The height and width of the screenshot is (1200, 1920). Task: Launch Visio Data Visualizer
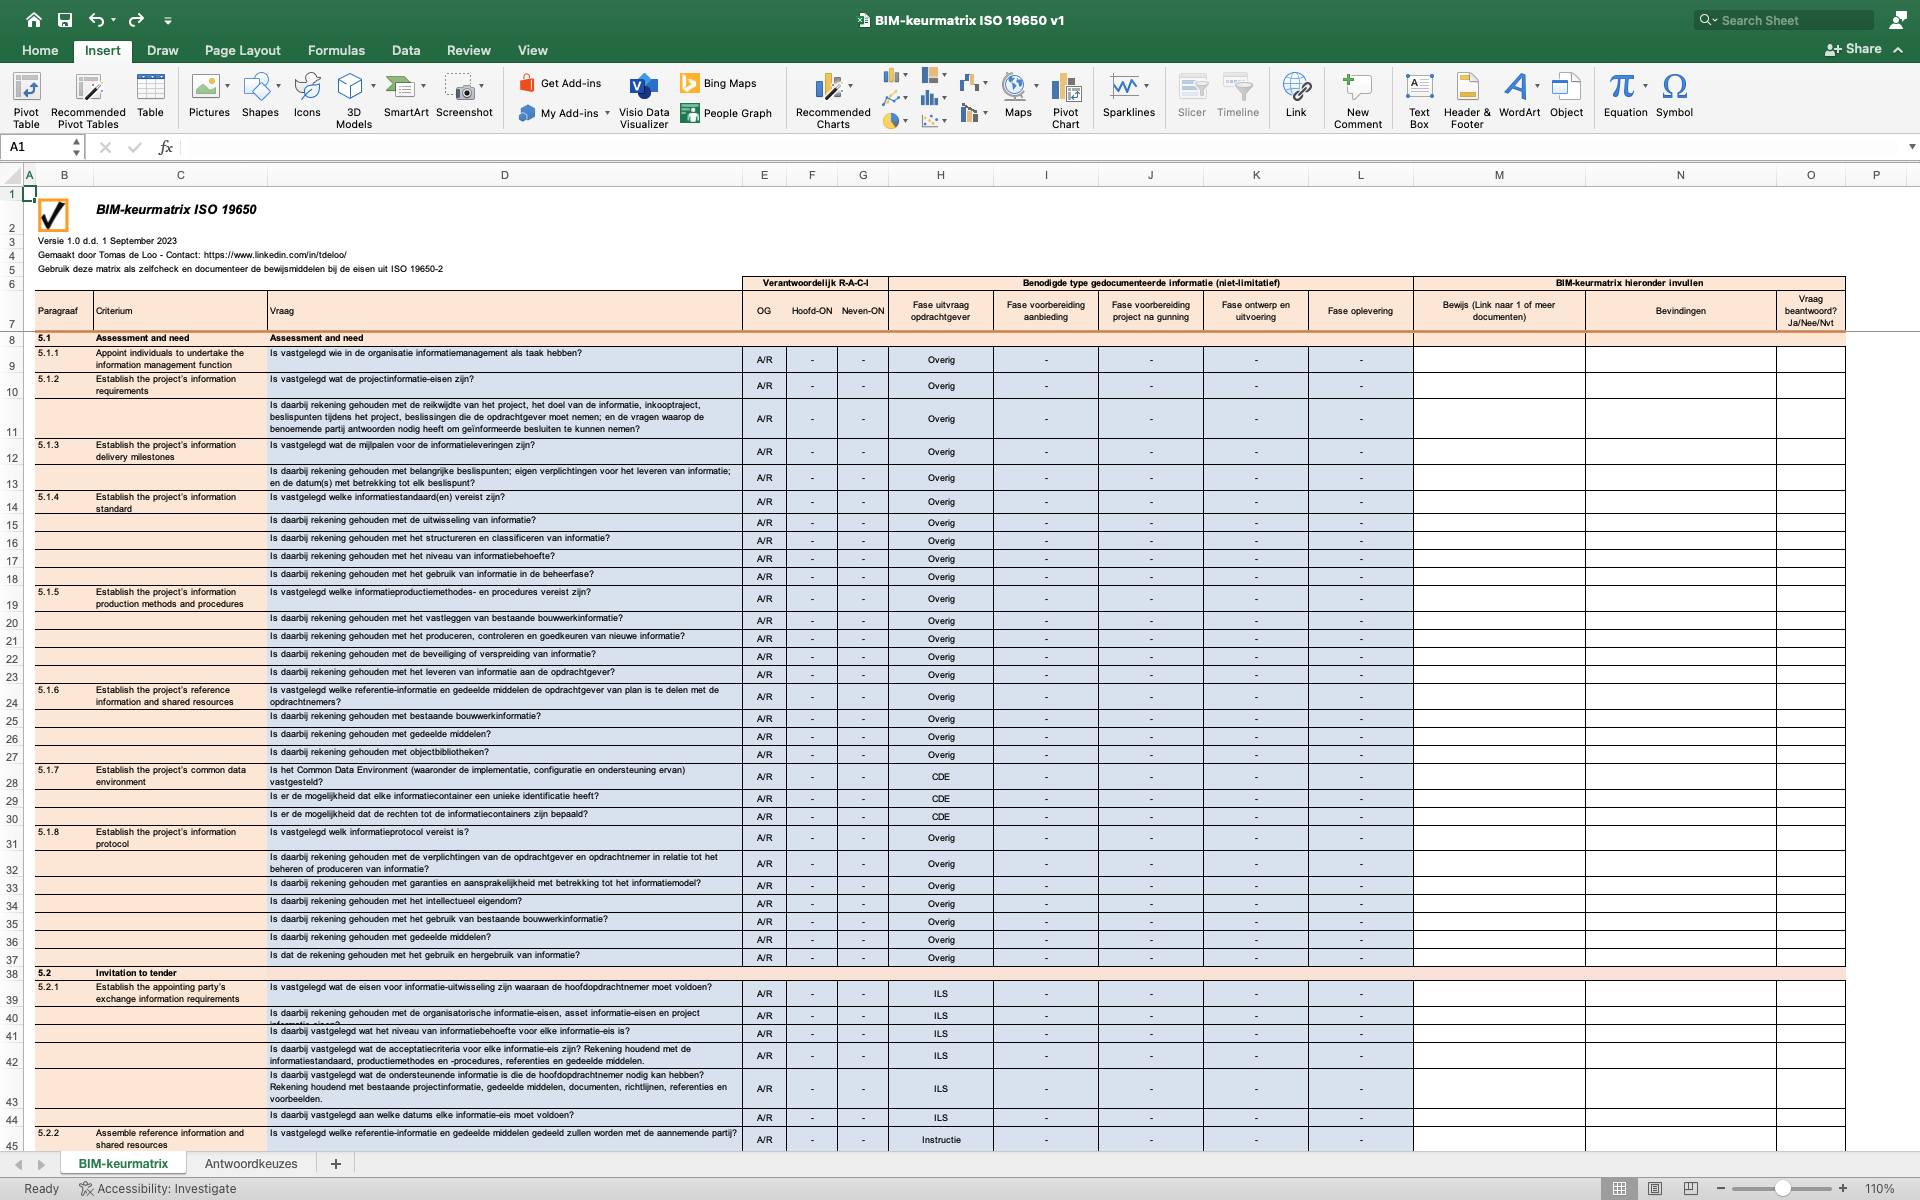tap(644, 100)
